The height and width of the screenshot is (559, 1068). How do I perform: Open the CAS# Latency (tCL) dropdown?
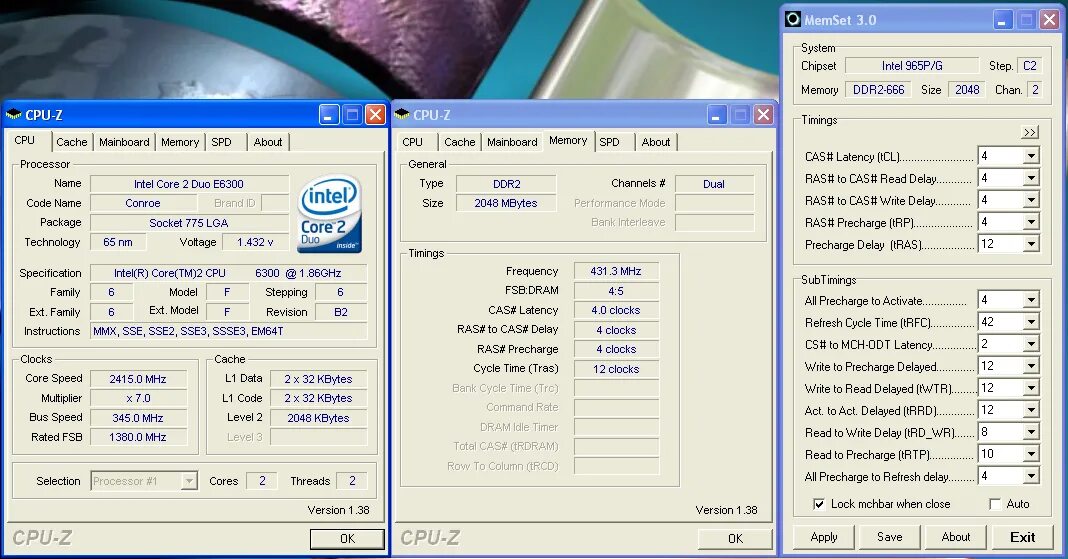click(1031, 157)
